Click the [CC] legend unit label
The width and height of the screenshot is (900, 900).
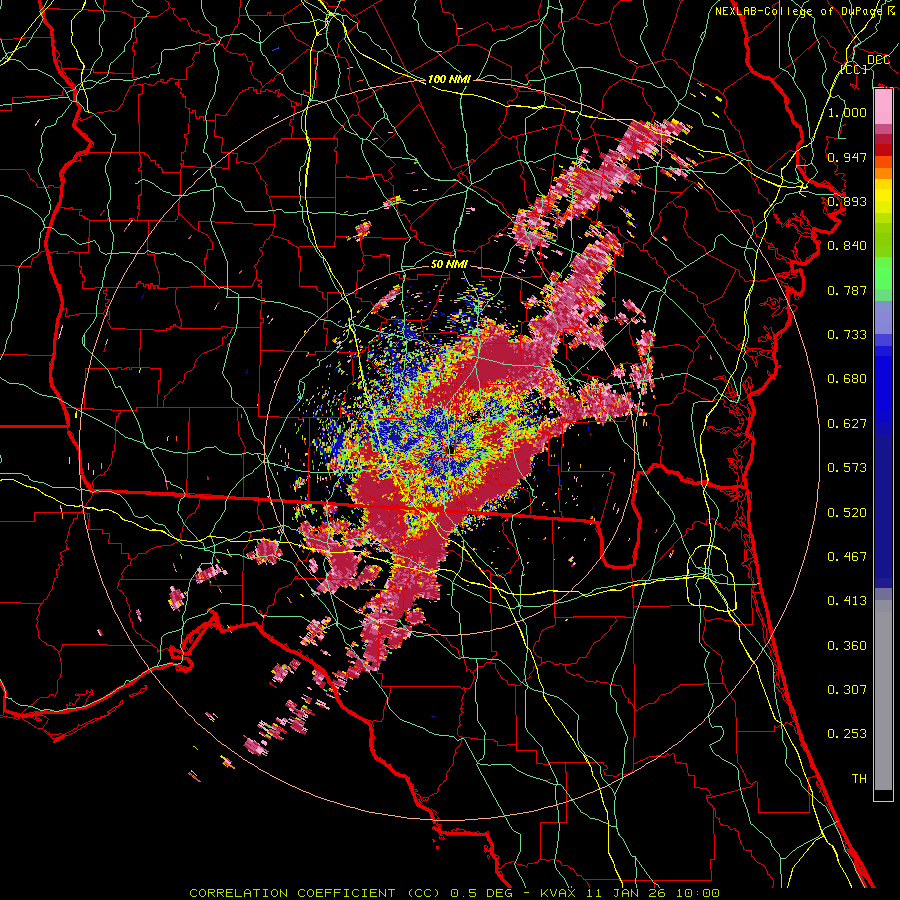coord(854,69)
